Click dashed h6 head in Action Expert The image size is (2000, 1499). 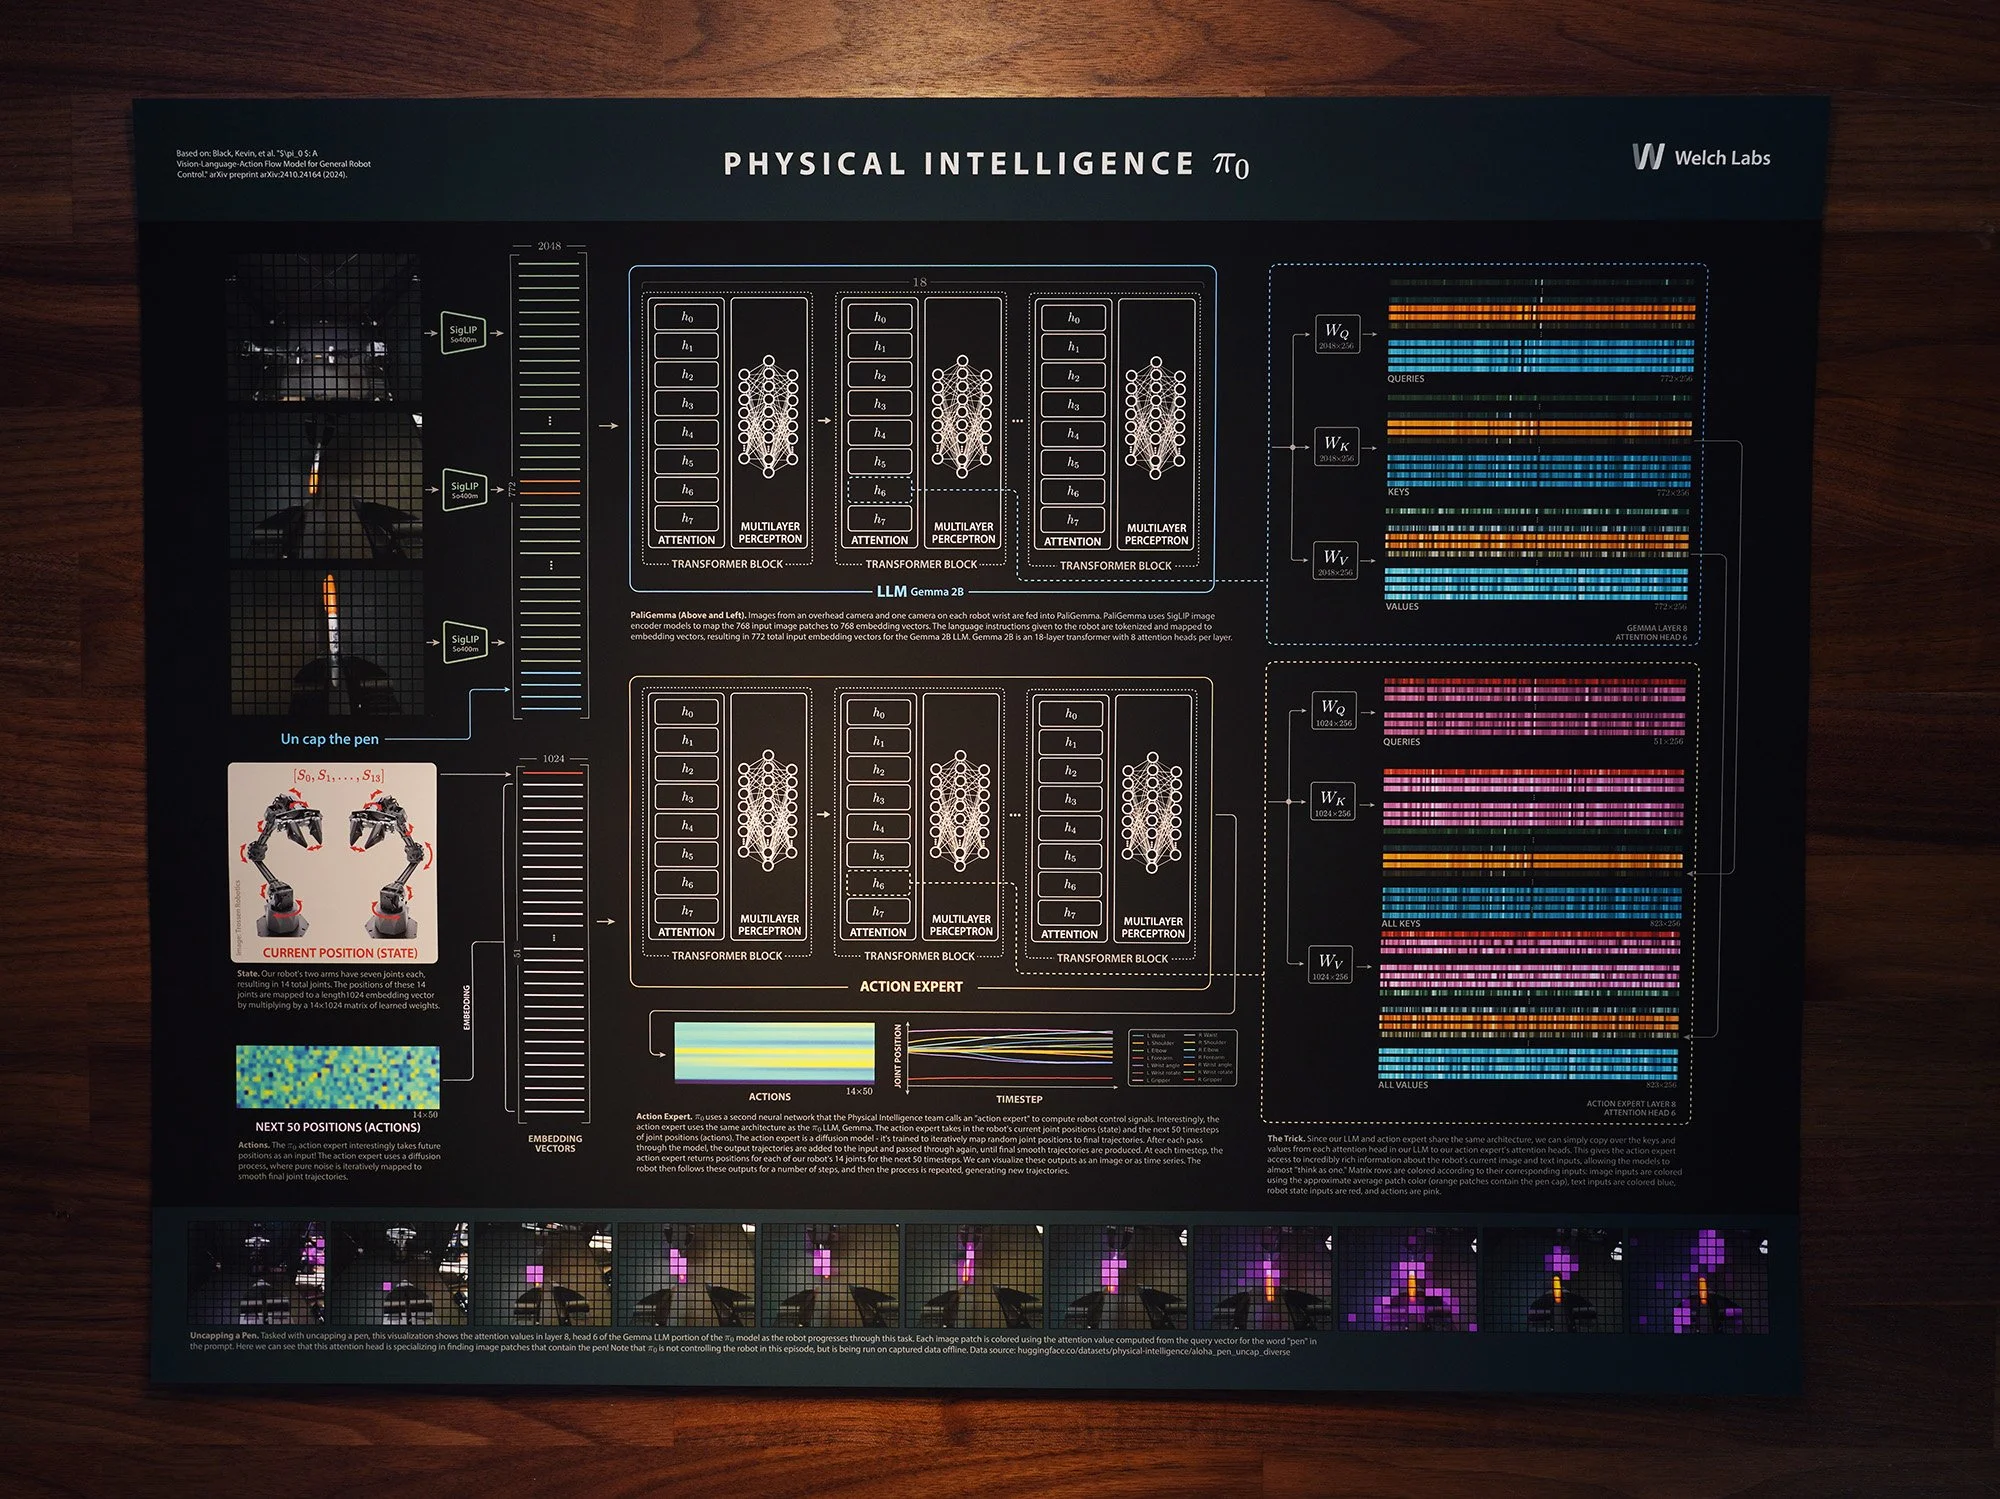click(877, 884)
